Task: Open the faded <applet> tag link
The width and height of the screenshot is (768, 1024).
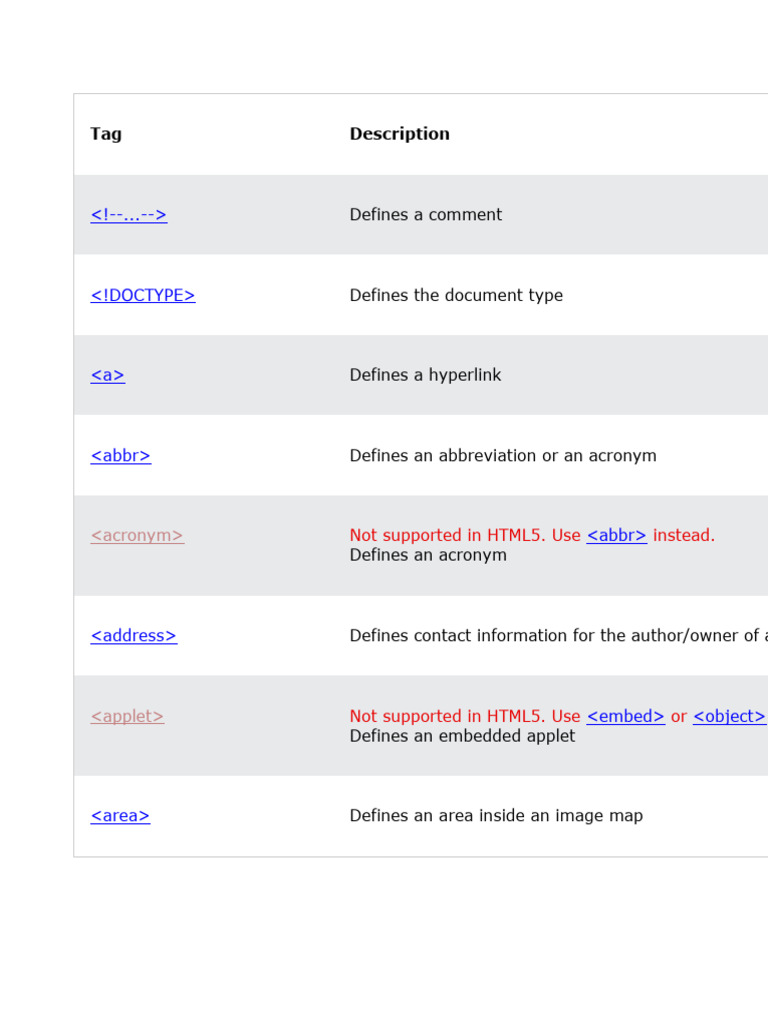Action: [127, 716]
